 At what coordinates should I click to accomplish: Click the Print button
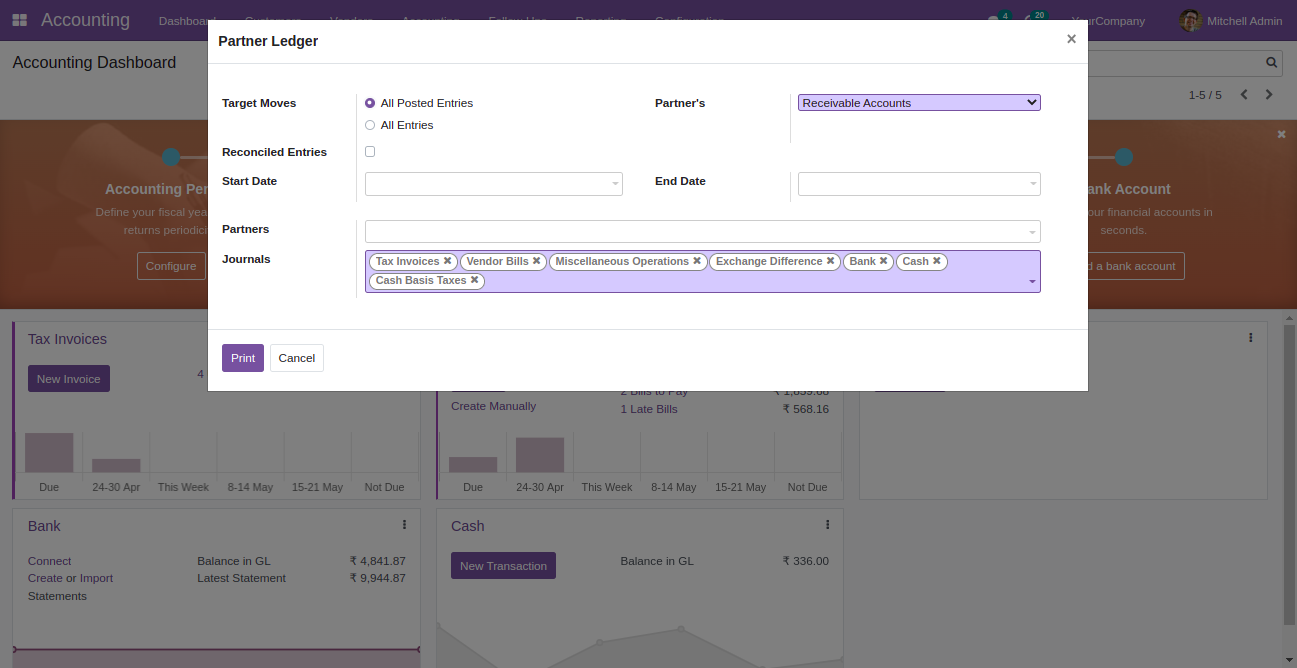click(x=243, y=358)
